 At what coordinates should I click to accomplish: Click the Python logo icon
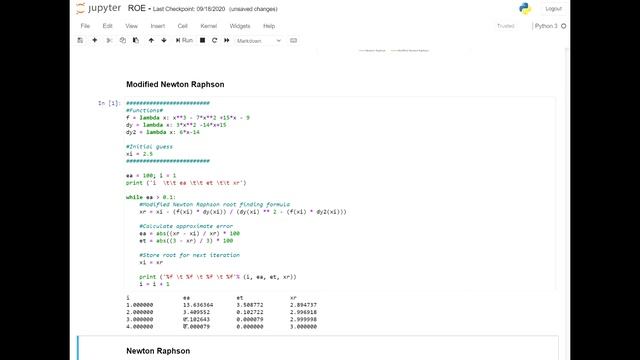click(525, 9)
